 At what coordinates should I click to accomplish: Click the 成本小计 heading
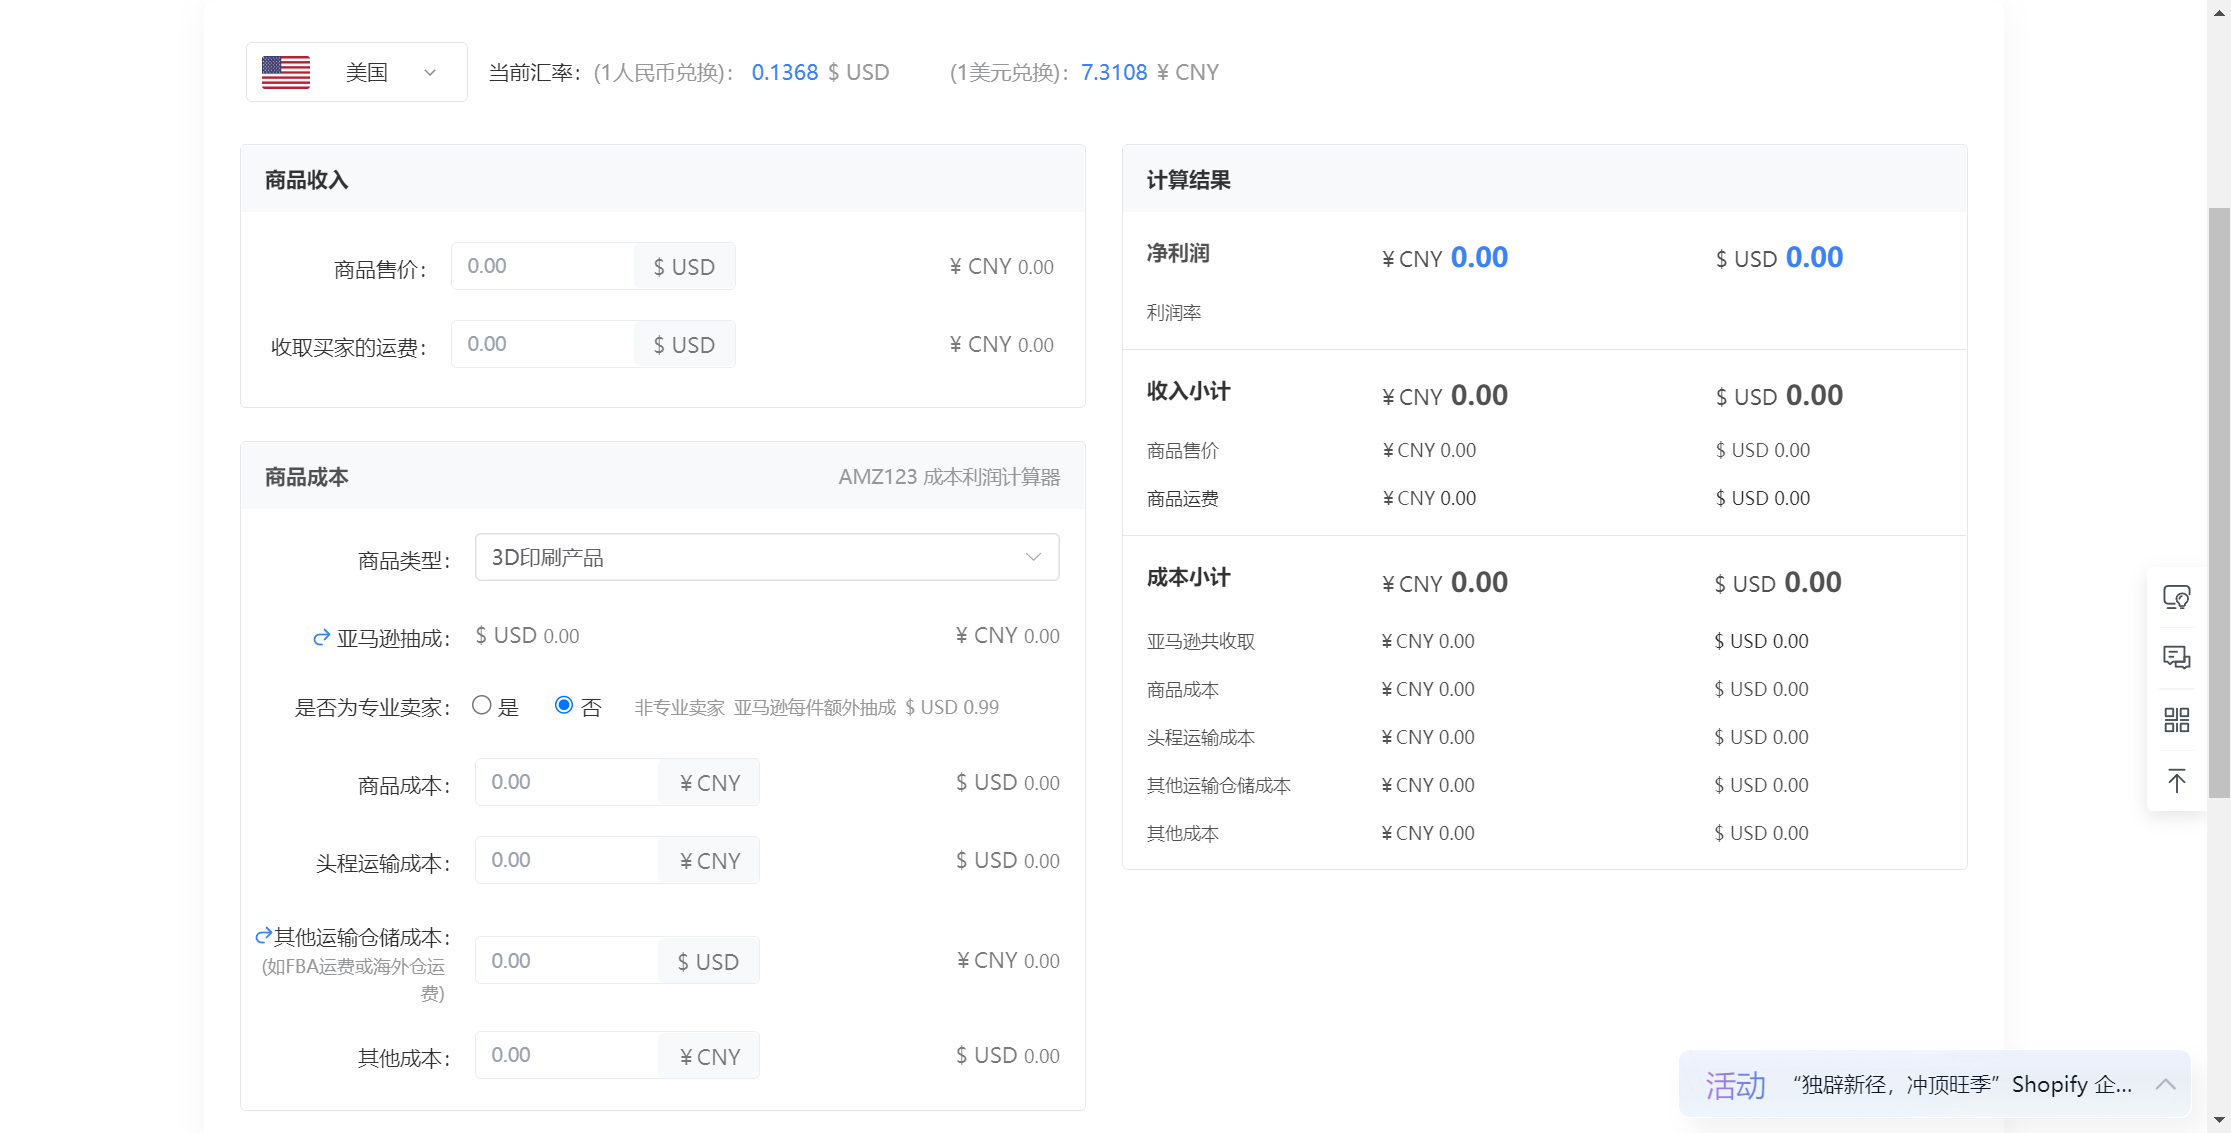coord(1188,577)
